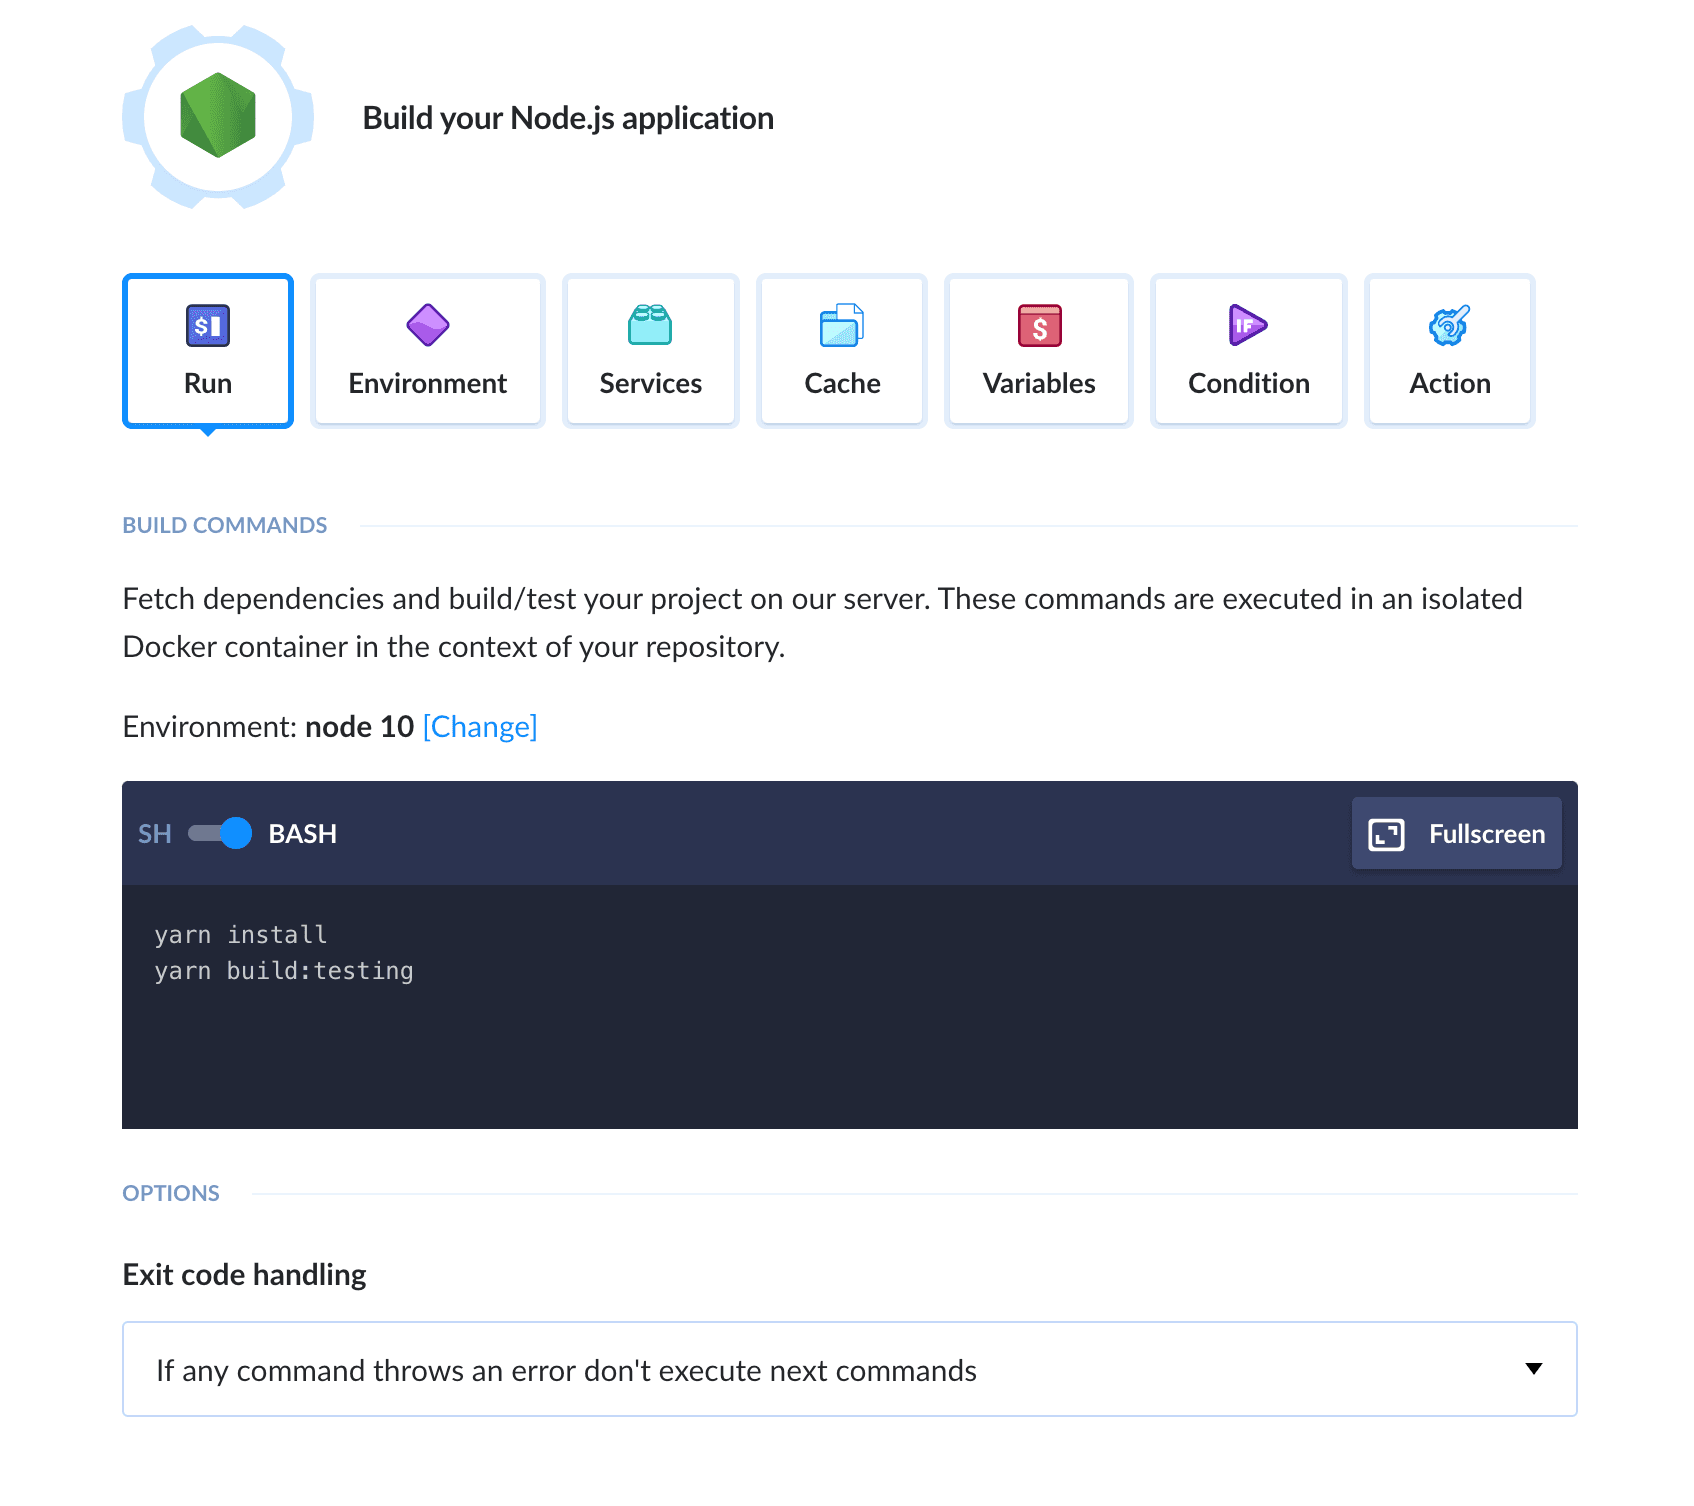The height and width of the screenshot is (1506, 1694).
Task: Switch to the Condition tab
Action: [1248, 351]
